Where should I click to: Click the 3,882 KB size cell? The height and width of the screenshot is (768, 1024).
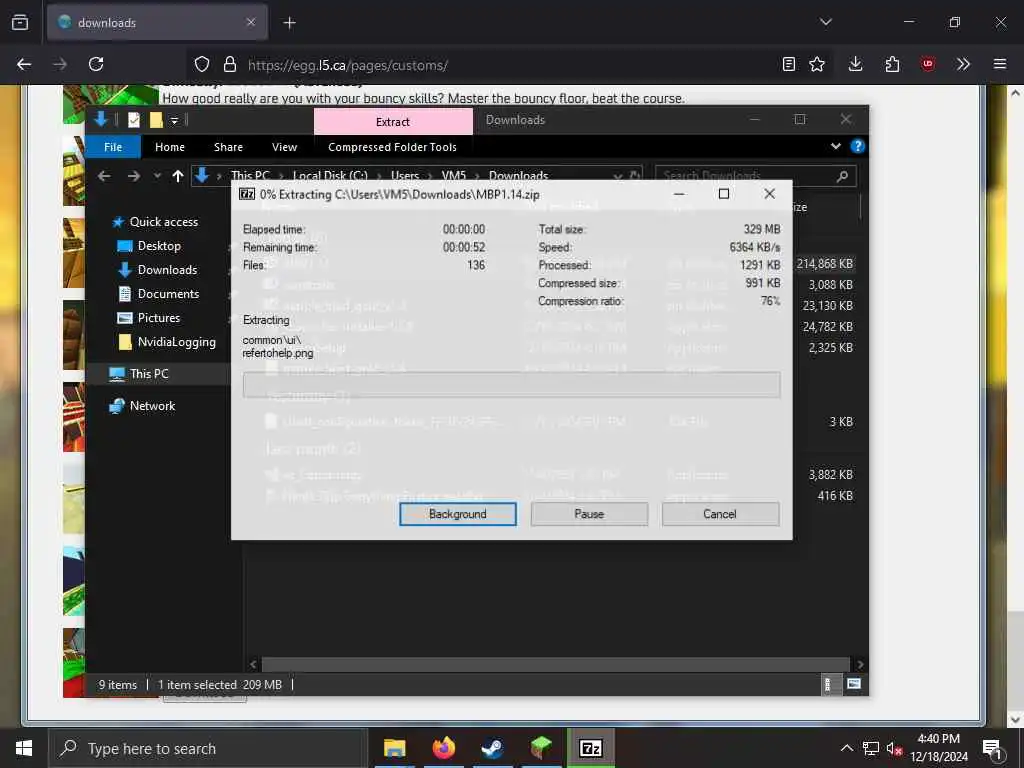click(x=830, y=475)
